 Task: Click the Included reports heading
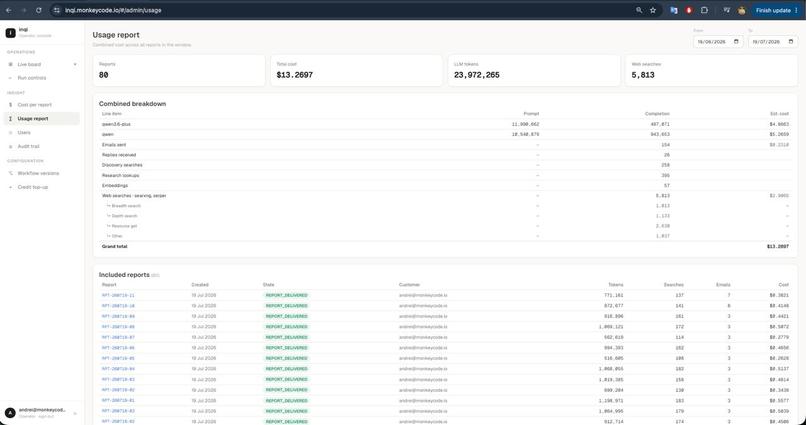point(124,275)
